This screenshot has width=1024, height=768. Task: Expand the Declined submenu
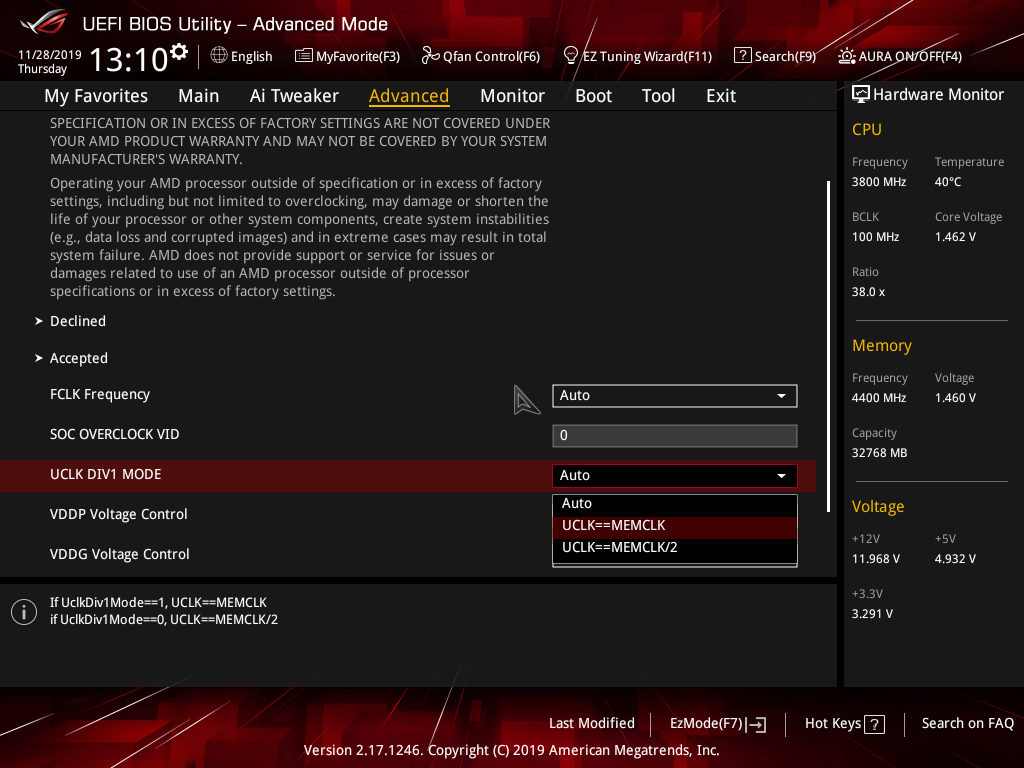[78, 321]
